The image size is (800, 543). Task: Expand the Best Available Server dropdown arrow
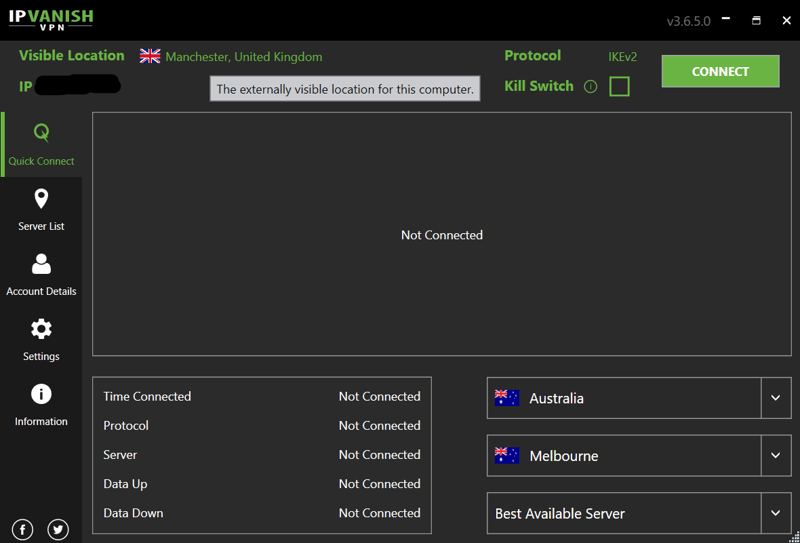click(x=776, y=513)
